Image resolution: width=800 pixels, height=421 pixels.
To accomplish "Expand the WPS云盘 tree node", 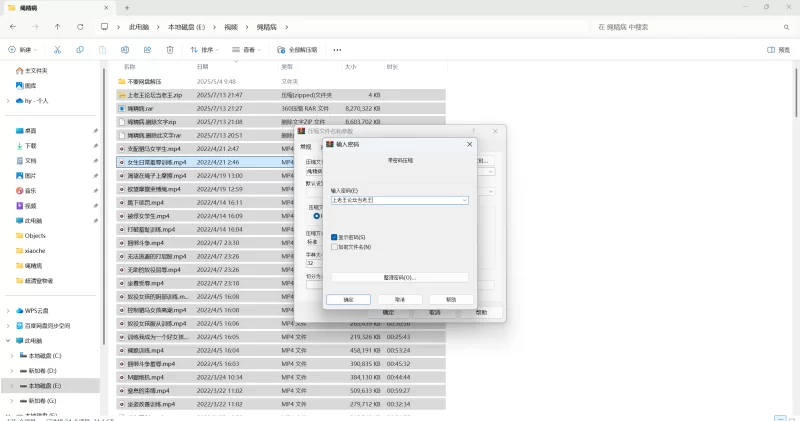I will [8, 311].
